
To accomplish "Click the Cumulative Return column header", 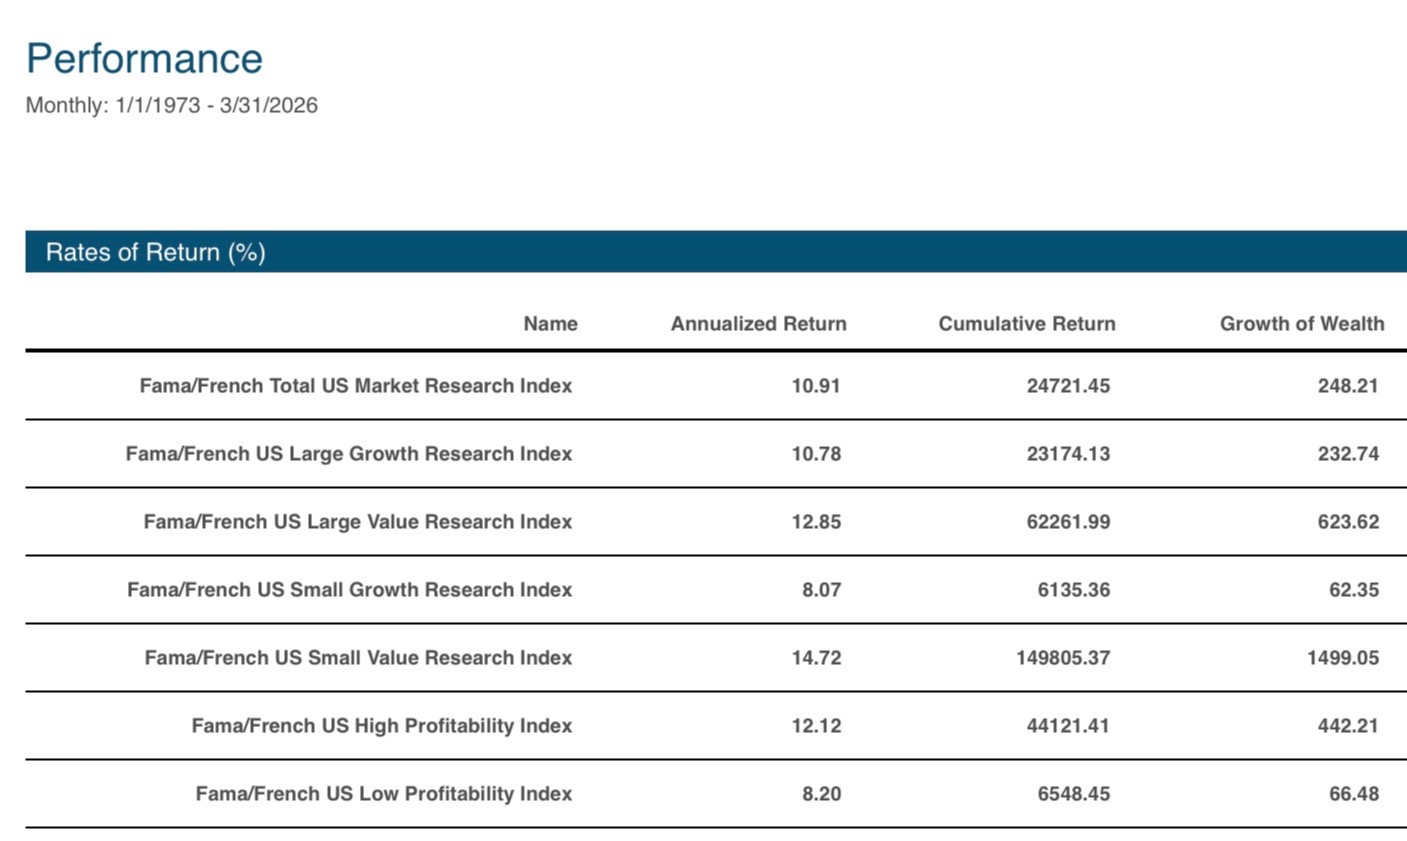I will click(1026, 324).
